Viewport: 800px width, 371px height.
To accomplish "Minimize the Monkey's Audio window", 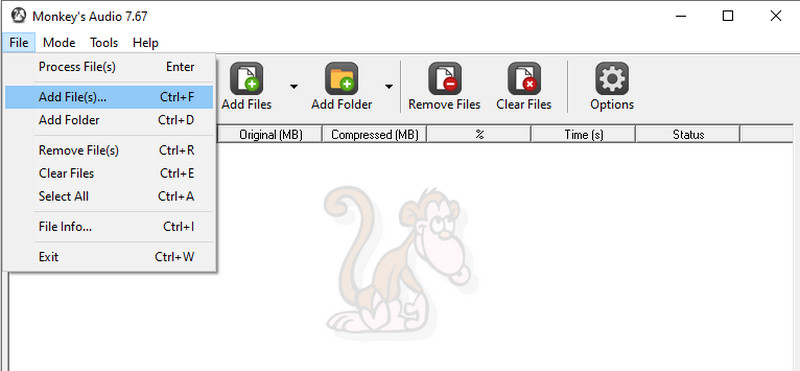I will tap(681, 16).
